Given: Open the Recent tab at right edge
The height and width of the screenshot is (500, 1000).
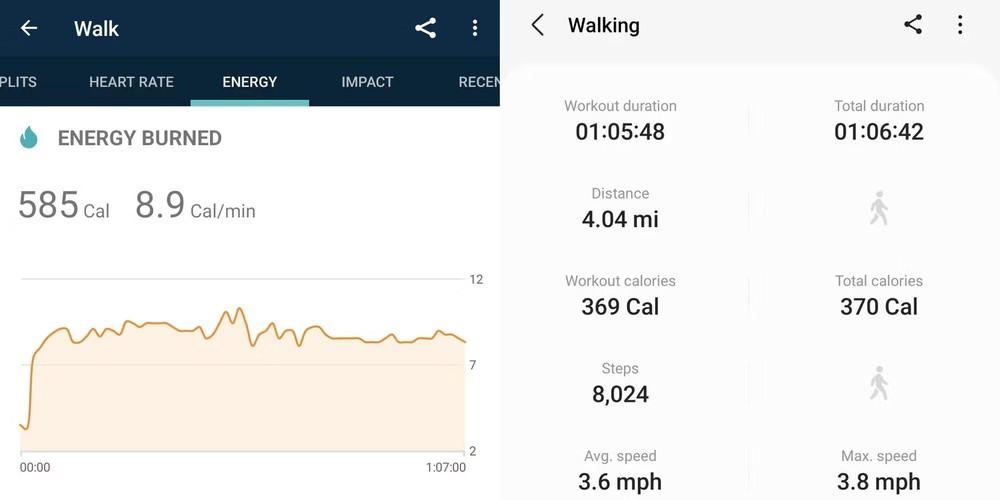Looking at the screenshot, I should 479,82.
